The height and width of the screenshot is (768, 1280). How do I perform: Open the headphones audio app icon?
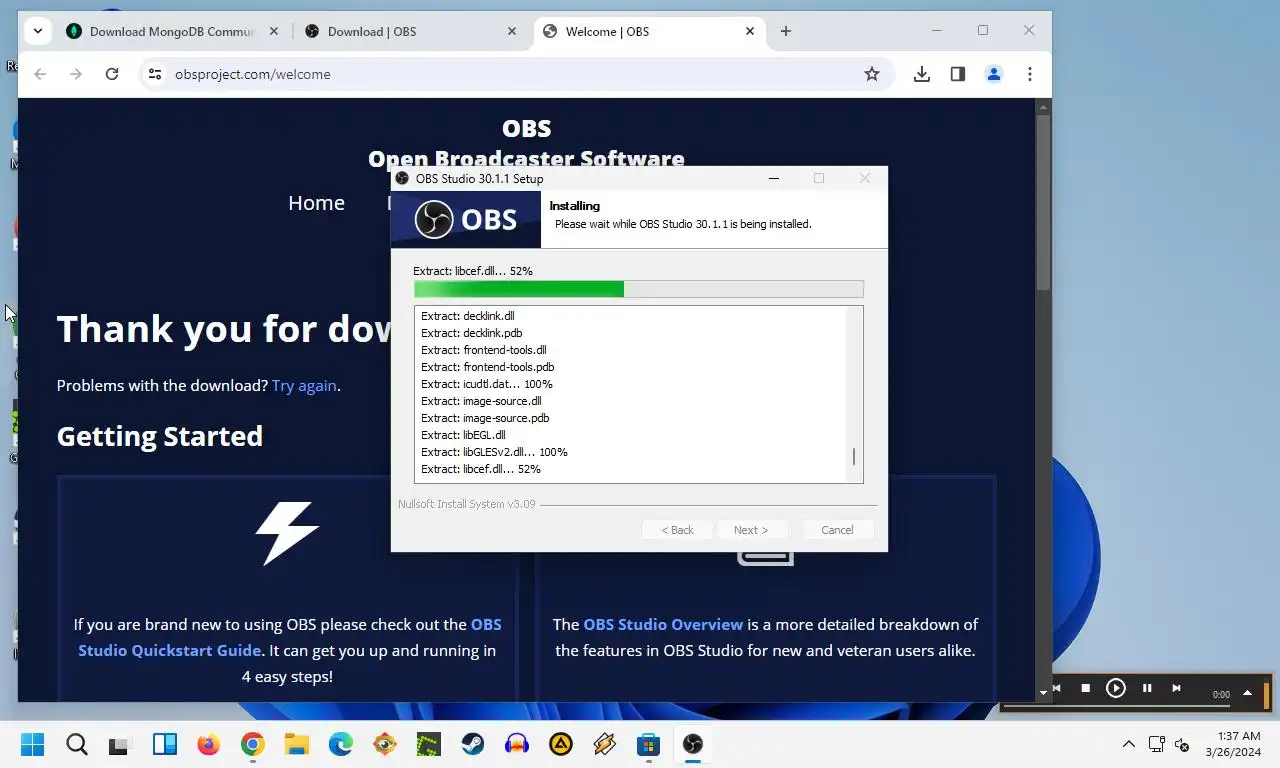click(517, 744)
